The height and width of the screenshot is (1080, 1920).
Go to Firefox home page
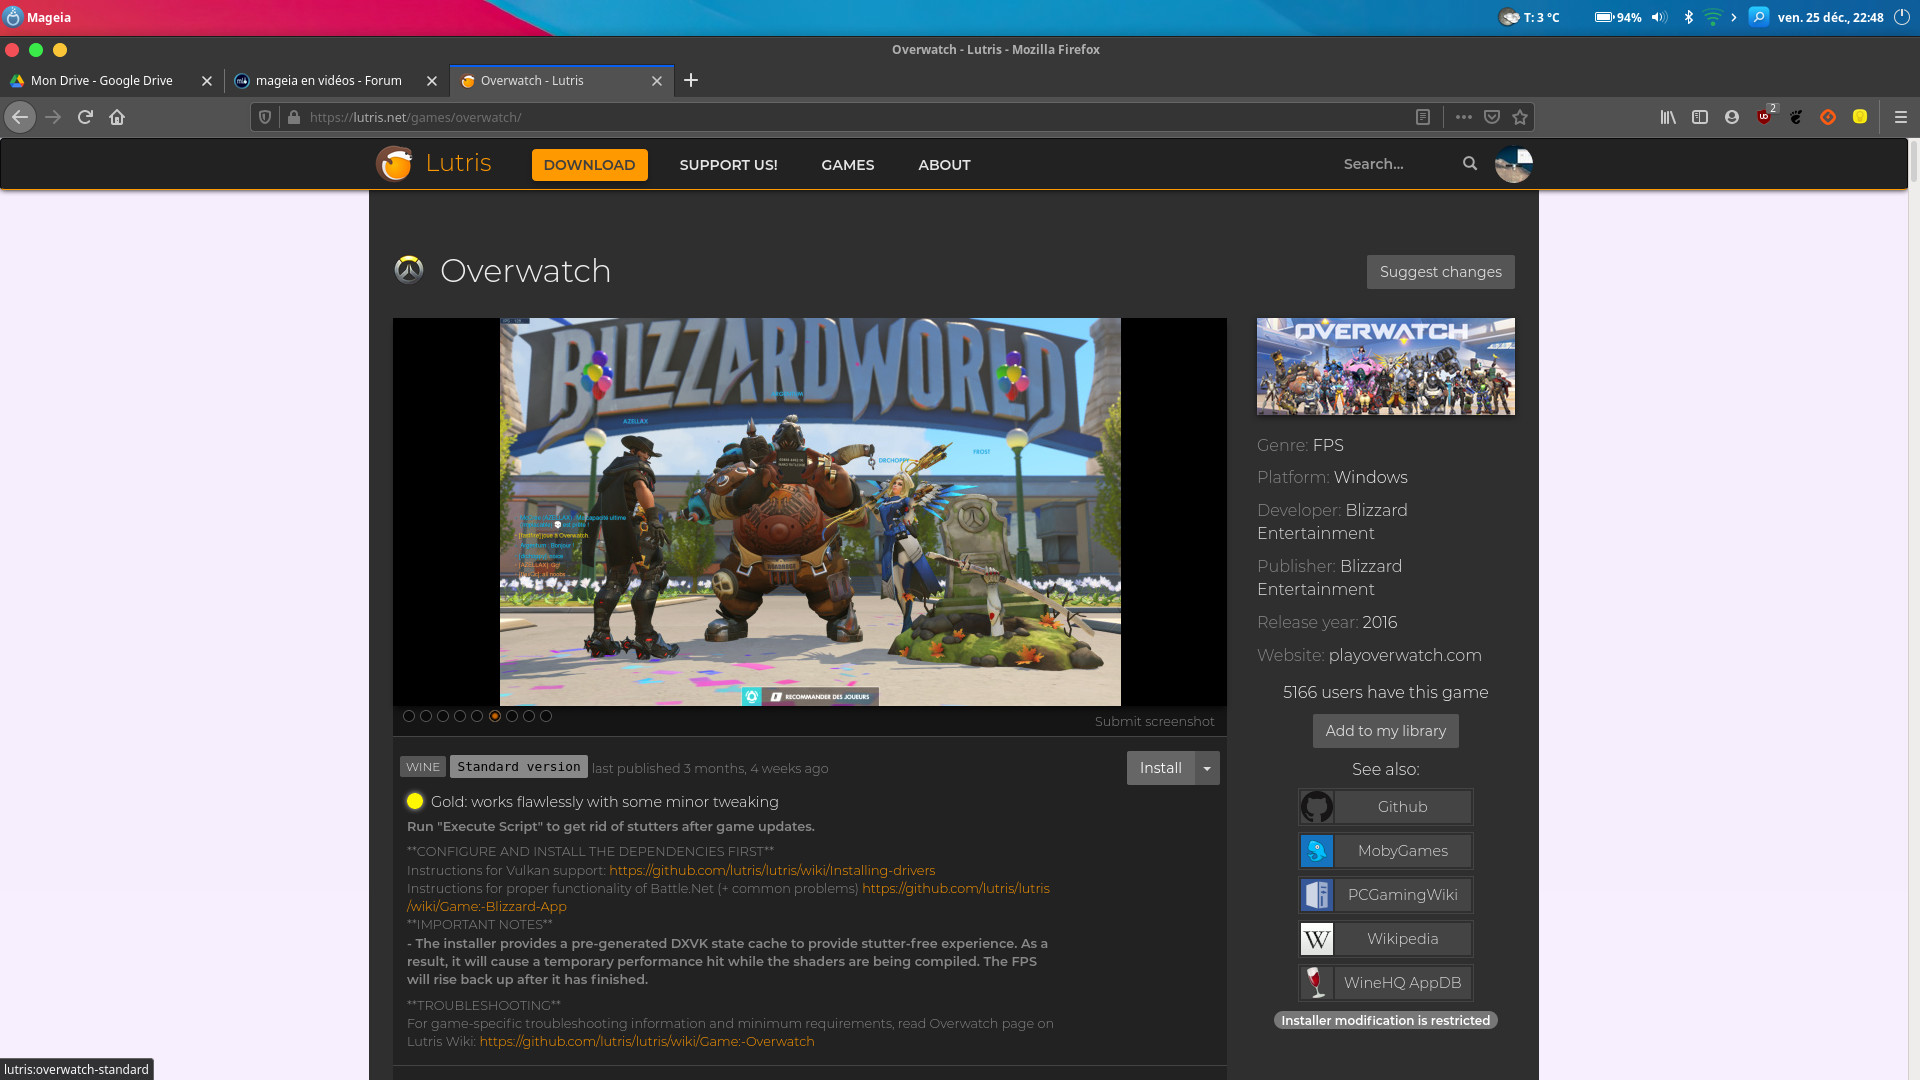pyautogui.click(x=117, y=117)
